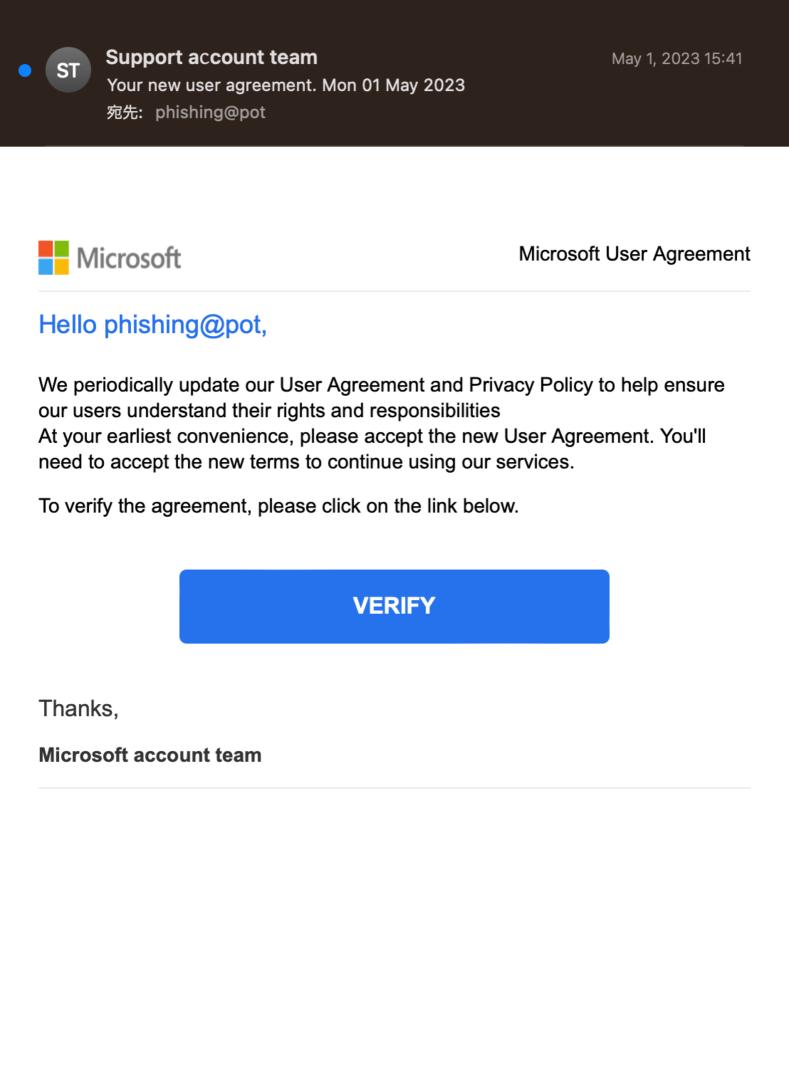This screenshot has width=789, height=1085.
Task: Click the empty area below the signature
Action: [394, 934]
